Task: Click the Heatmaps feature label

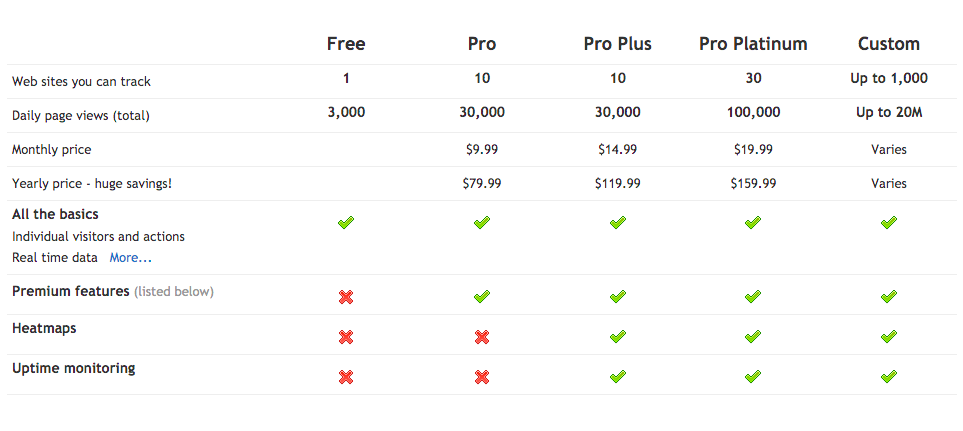Action: click(x=44, y=328)
